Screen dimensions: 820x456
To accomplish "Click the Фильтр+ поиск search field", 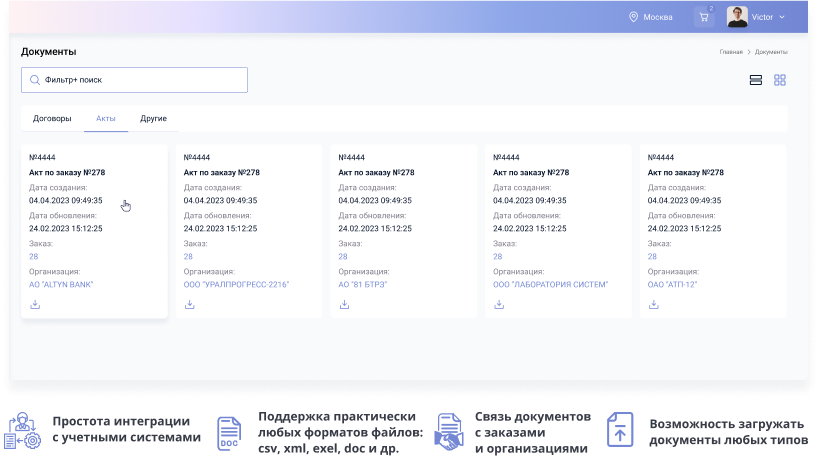I will click(x=140, y=80).
